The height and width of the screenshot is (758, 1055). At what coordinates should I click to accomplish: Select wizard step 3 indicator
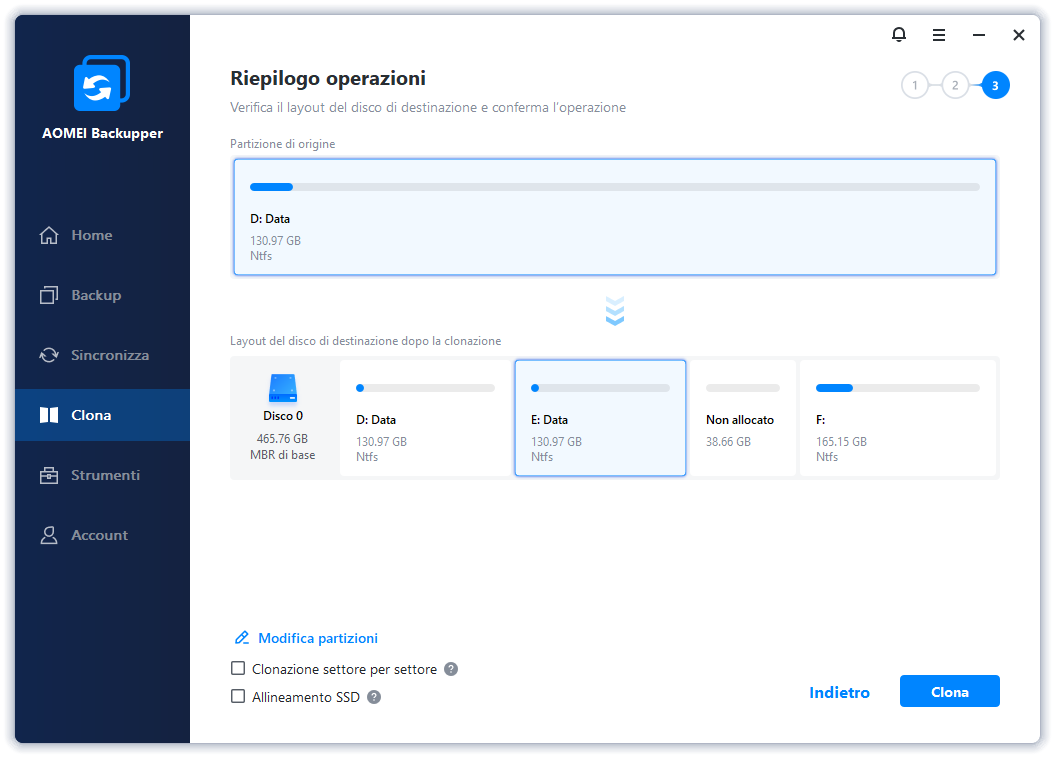point(995,85)
